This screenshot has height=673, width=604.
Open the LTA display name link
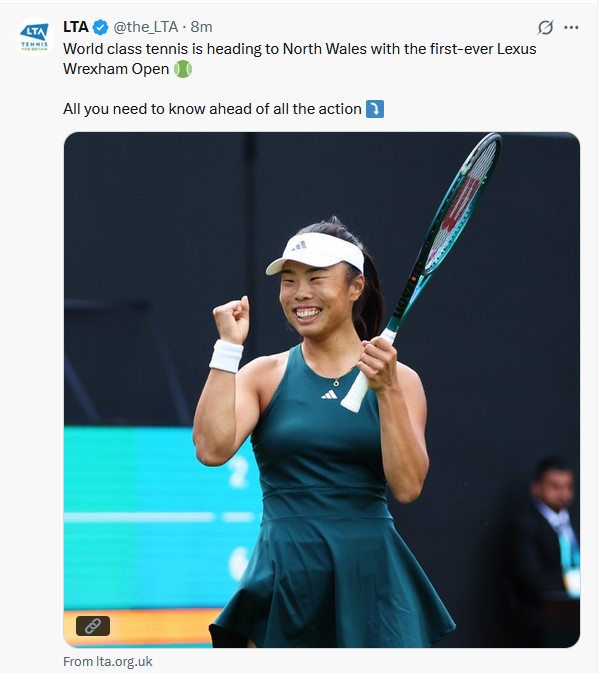[x=76, y=27]
